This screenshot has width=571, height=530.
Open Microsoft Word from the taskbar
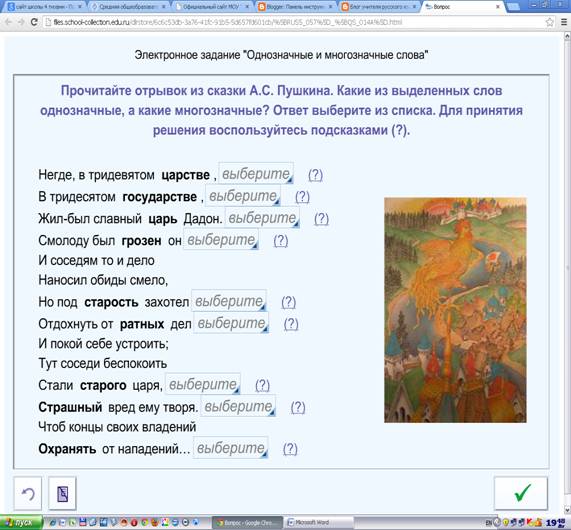pos(318,523)
